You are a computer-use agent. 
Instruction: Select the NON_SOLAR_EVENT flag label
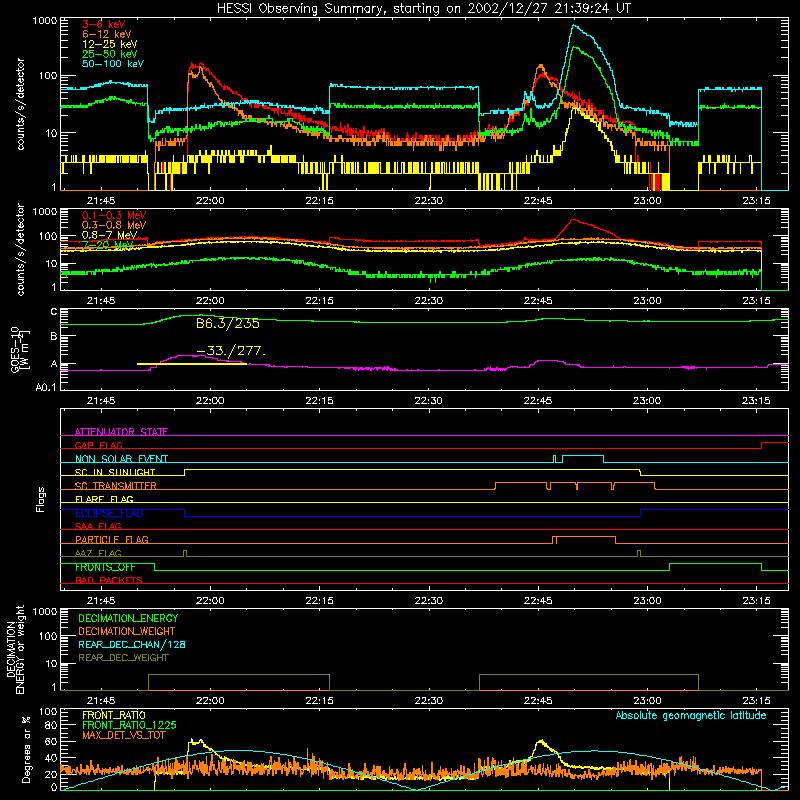click(x=121, y=459)
